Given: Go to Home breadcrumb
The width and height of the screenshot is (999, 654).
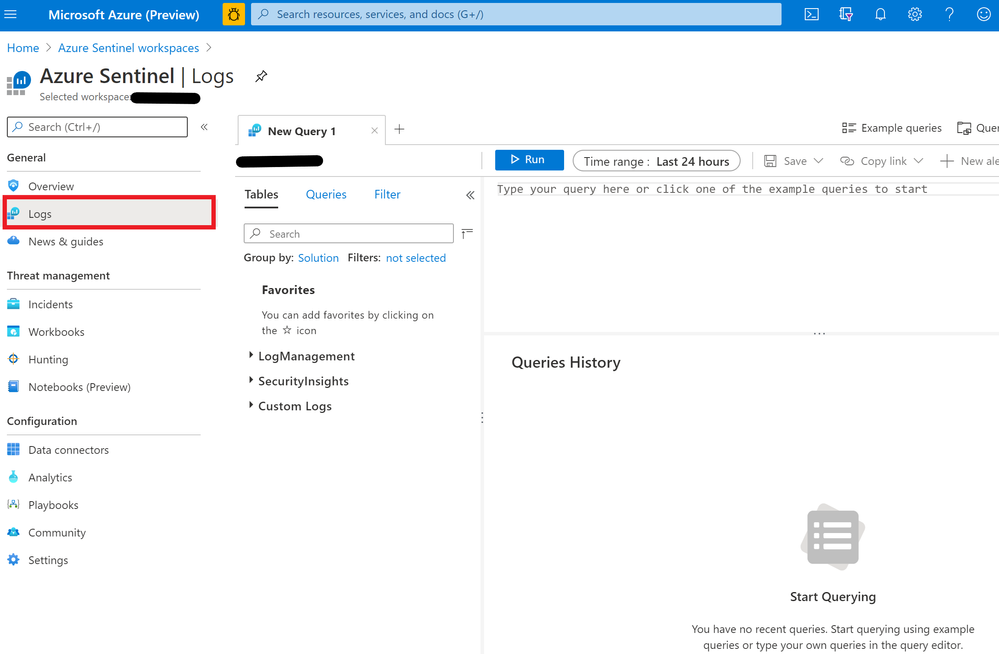Looking at the screenshot, I should pyautogui.click(x=23, y=48).
